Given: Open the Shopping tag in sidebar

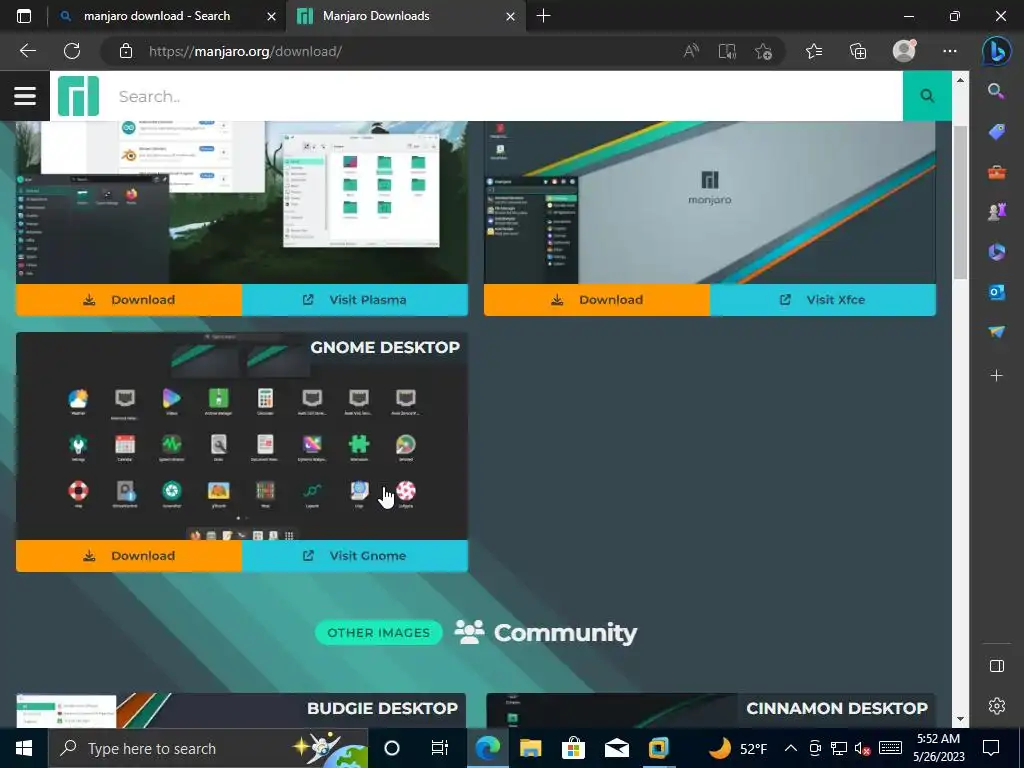Looking at the screenshot, I should (996, 132).
